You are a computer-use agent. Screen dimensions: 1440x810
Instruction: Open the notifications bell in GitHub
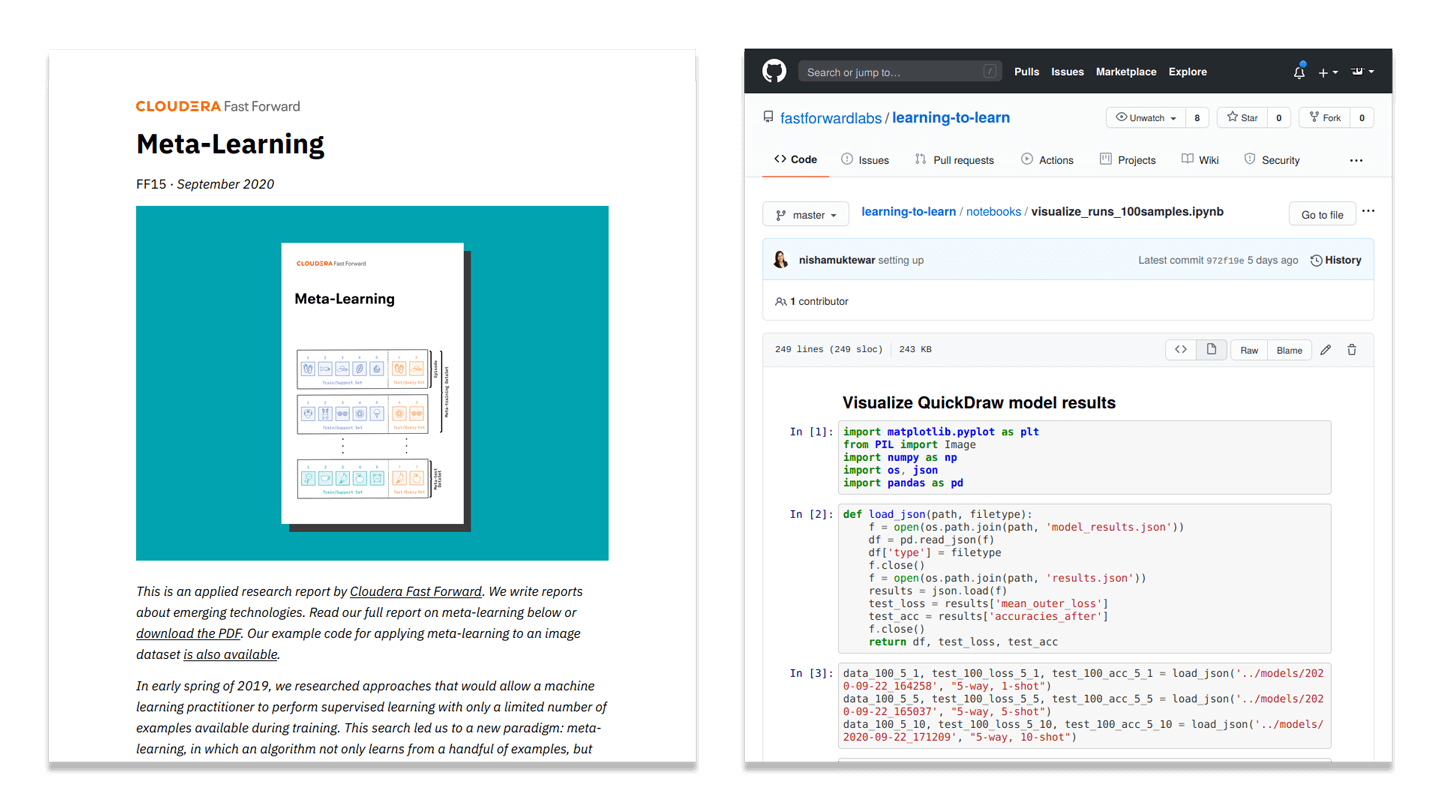(1299, 72)
